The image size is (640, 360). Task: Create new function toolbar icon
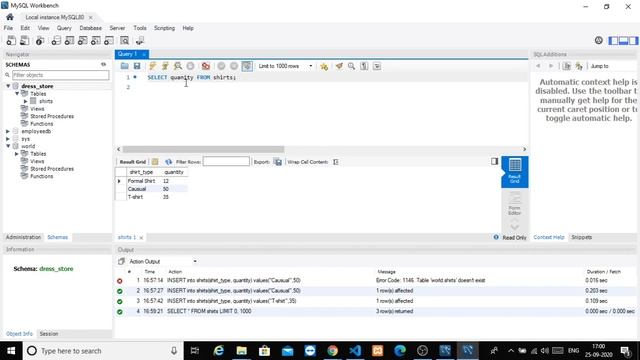tap(109, 40)
